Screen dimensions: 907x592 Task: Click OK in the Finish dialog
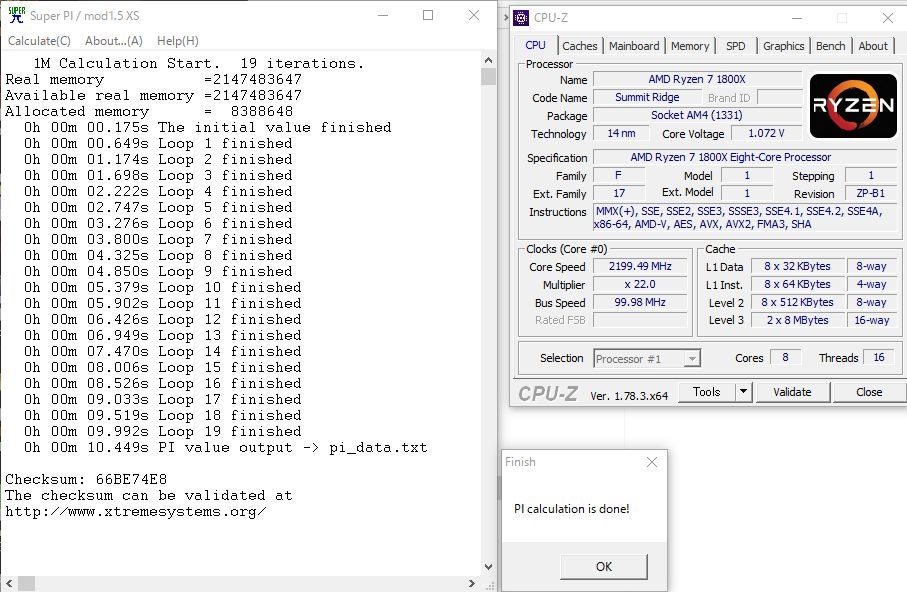click(603, 567)
